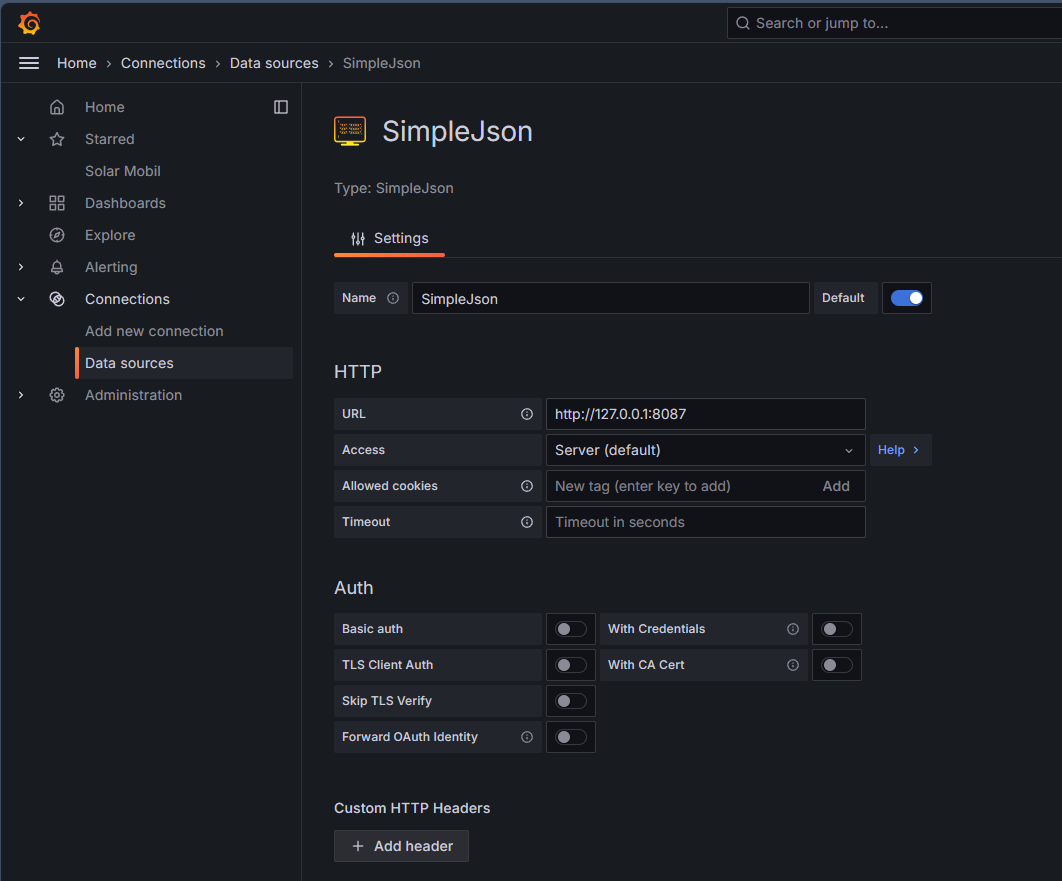1062x881 pixels.
Task: Open Data sources in the sidebar
Action: pos(129,363)
